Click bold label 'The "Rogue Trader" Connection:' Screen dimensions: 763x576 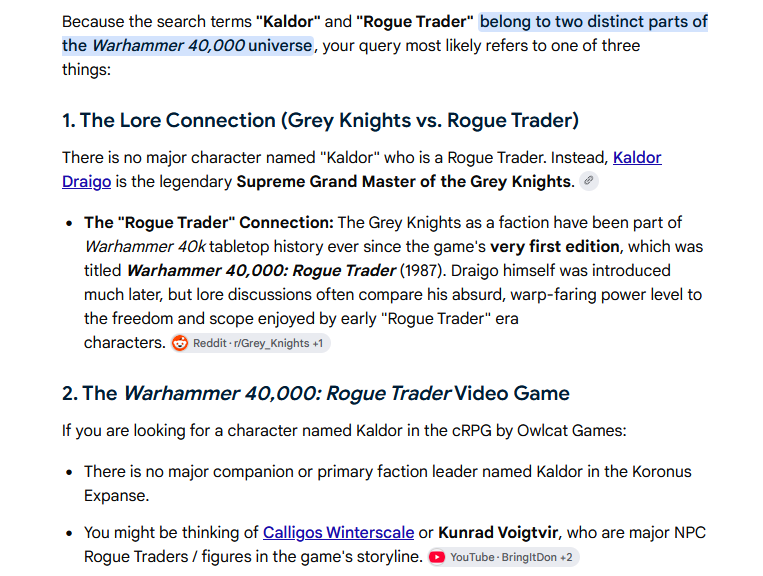point(209,223)
